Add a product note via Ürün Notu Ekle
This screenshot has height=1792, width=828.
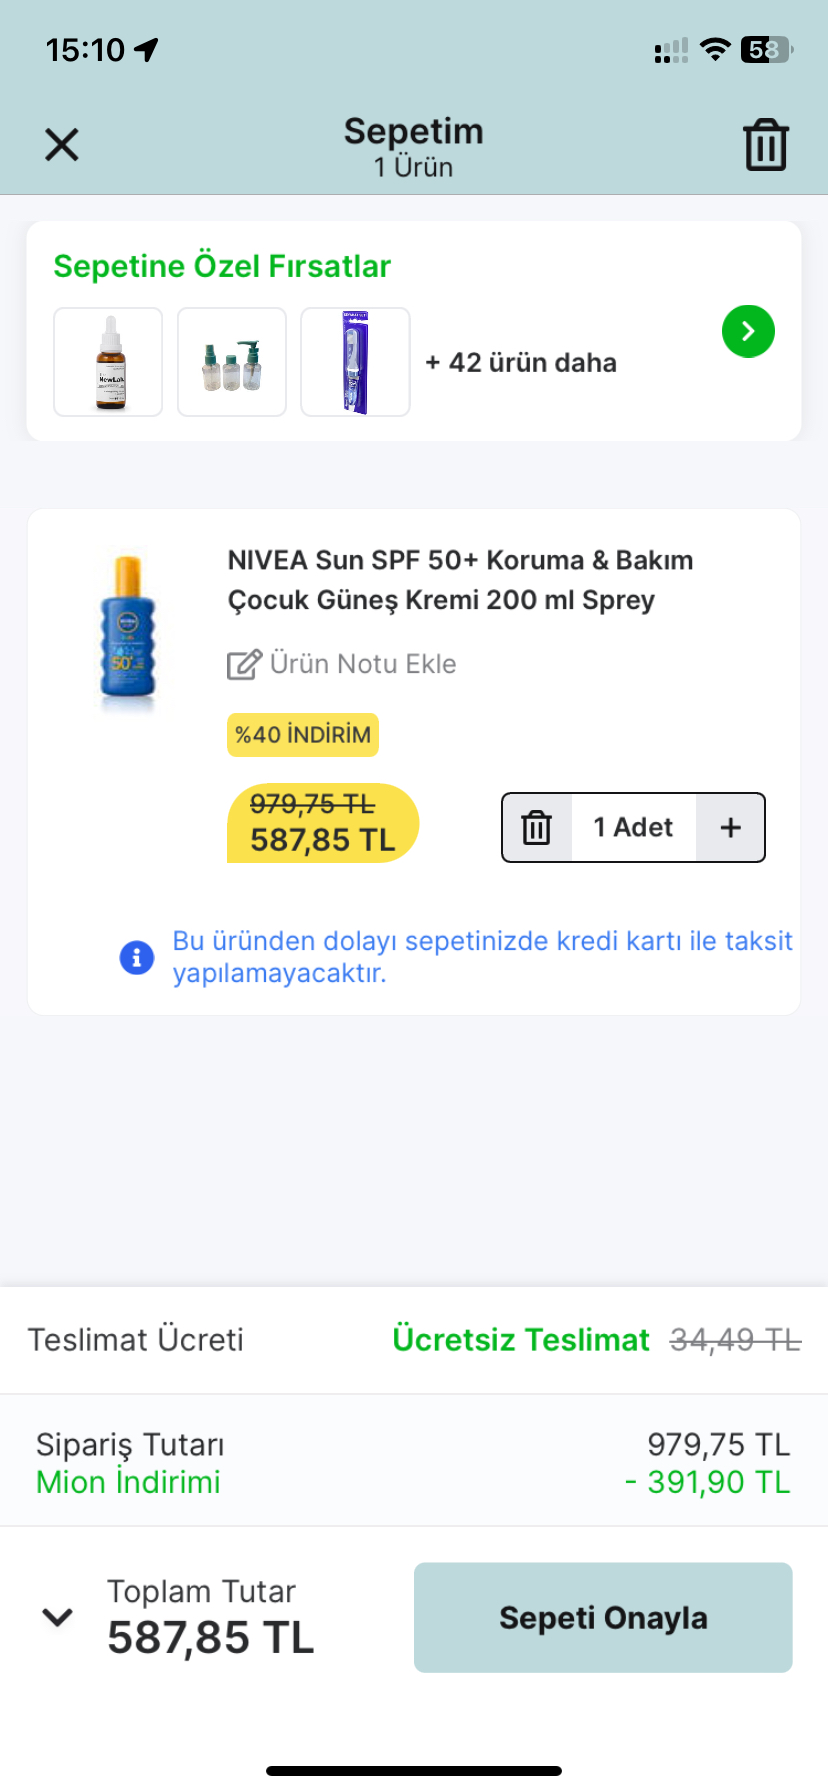pos(362,664)
